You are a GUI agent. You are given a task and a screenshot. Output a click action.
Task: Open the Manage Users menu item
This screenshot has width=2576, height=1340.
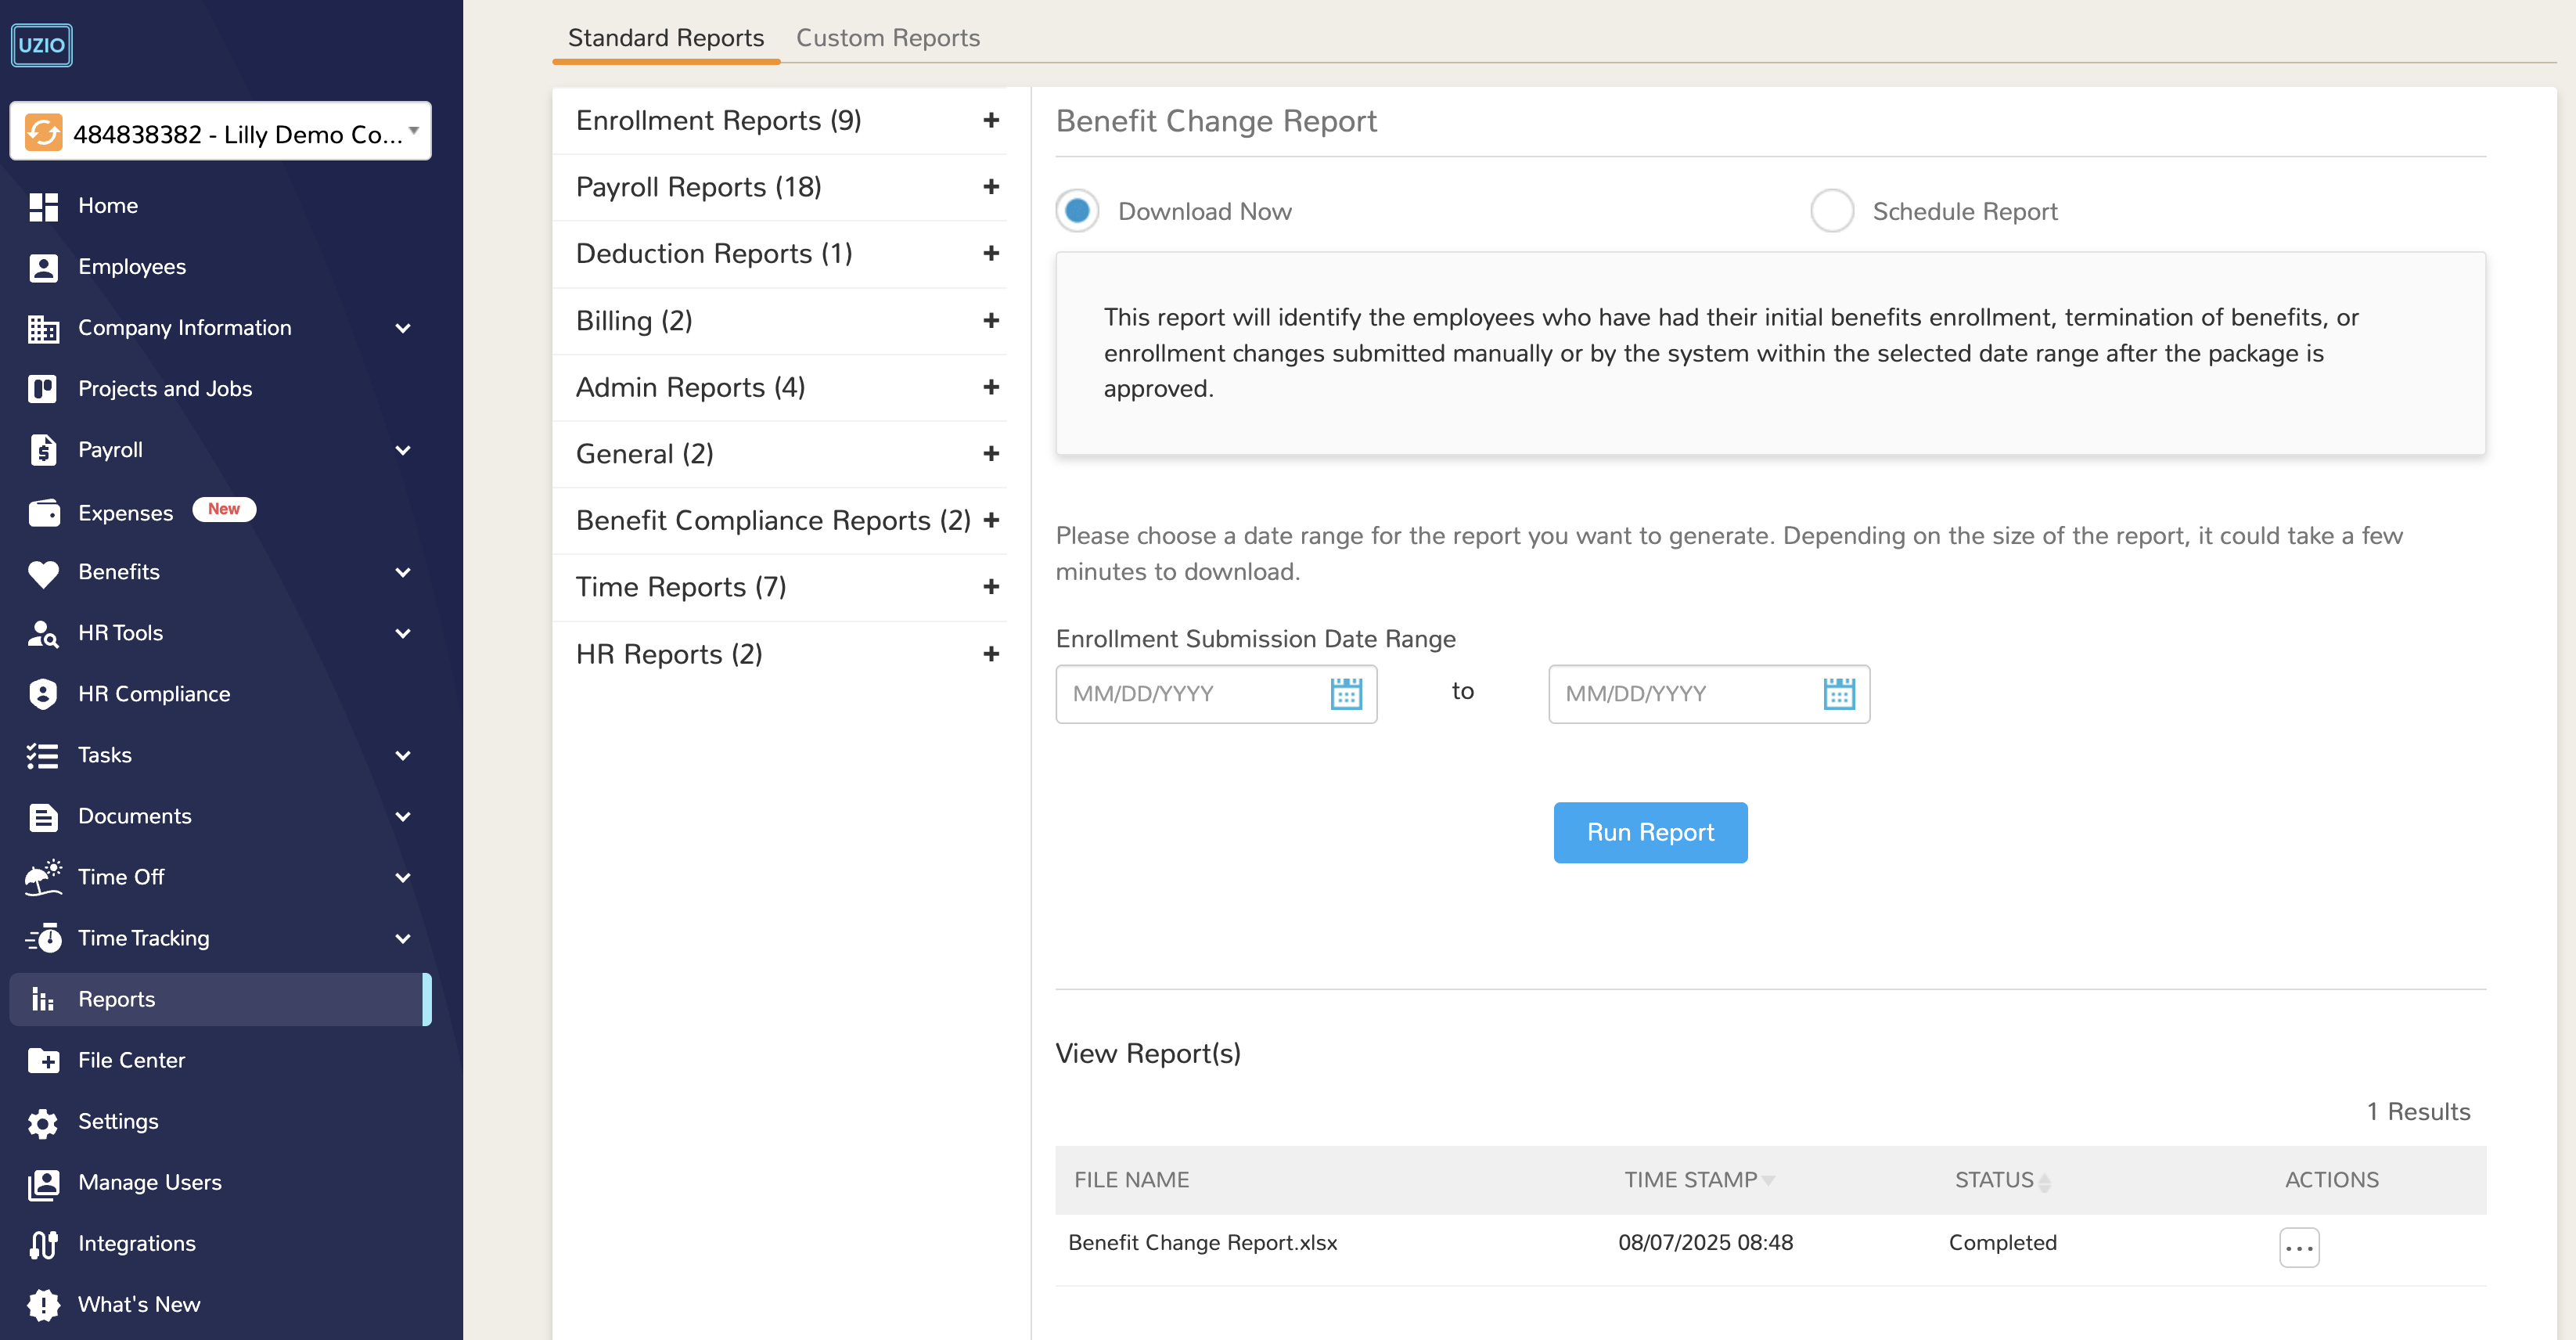click(x=149, y=1182)
